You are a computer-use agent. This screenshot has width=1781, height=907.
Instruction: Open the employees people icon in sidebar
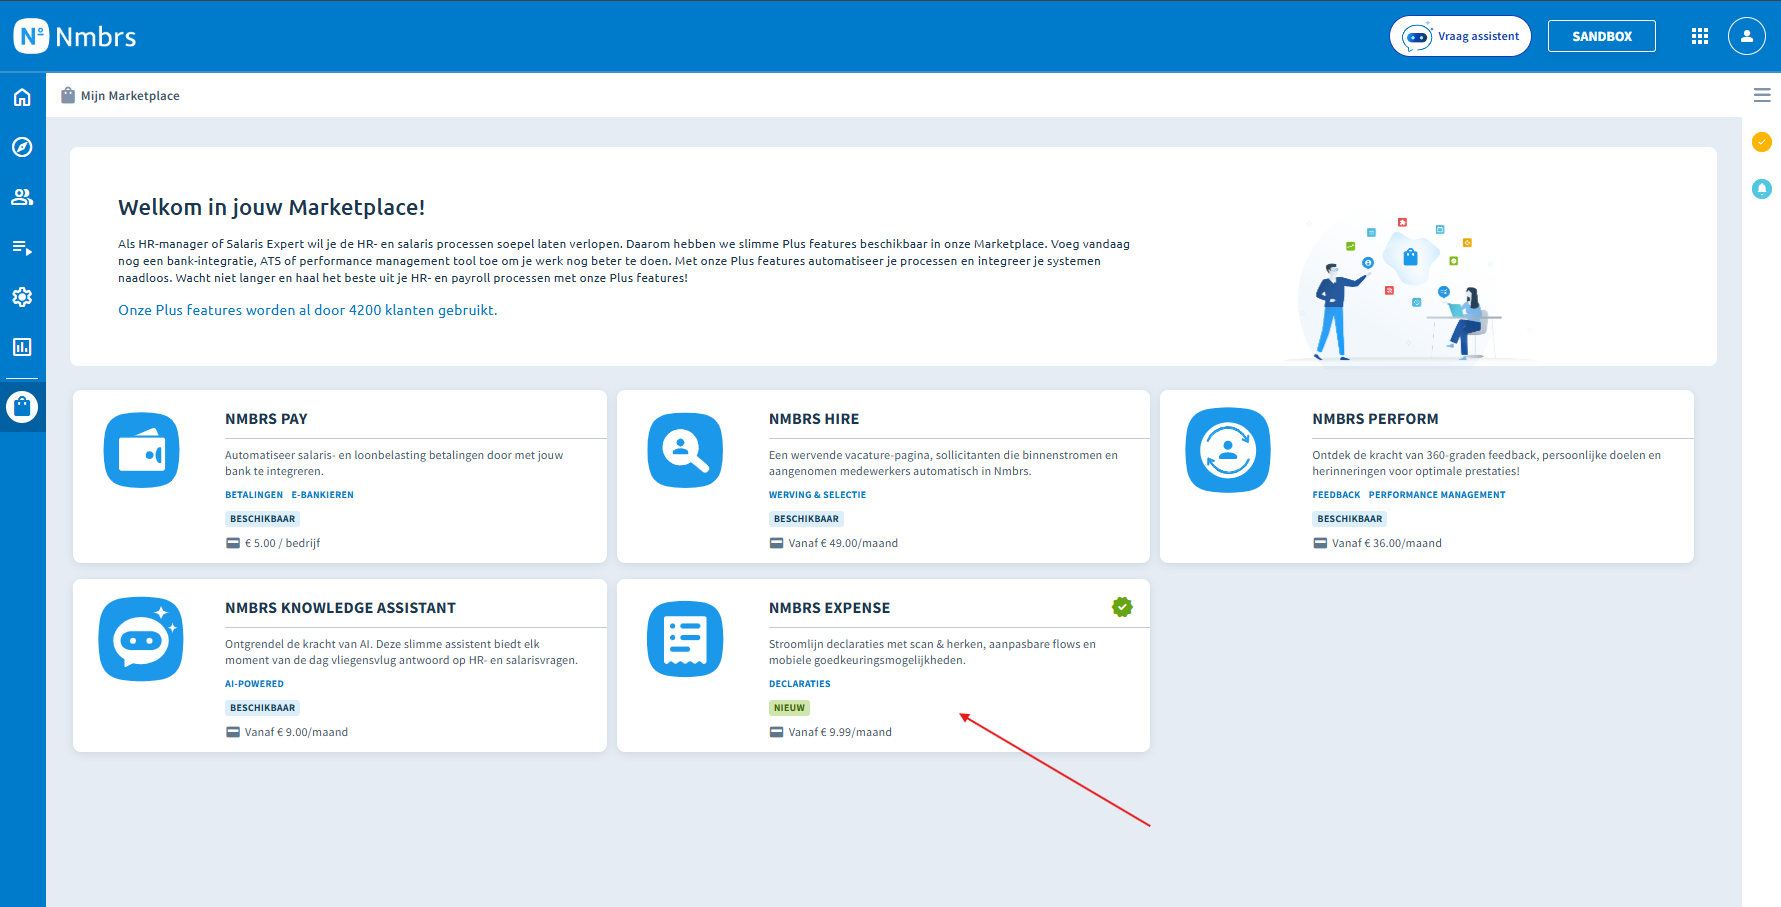point(22,197)
